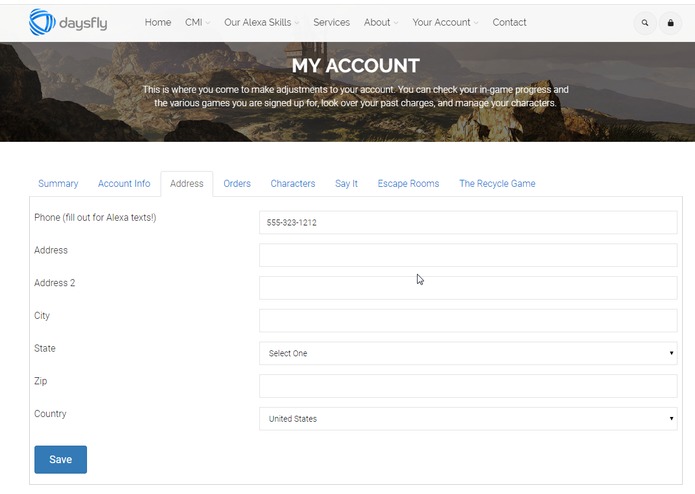Expand Your Account menu
Screen dimensions: 695x494
tap(445, 22)
